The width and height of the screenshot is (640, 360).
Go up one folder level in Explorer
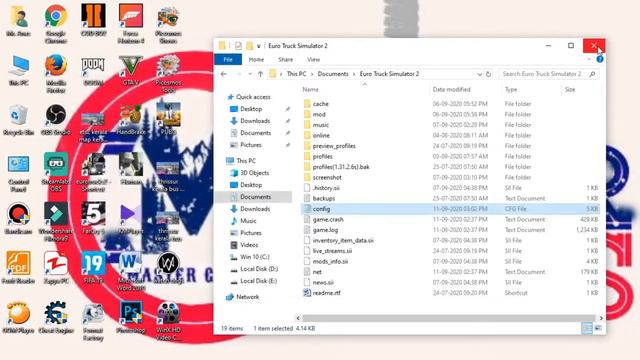(x=260, y=74)
